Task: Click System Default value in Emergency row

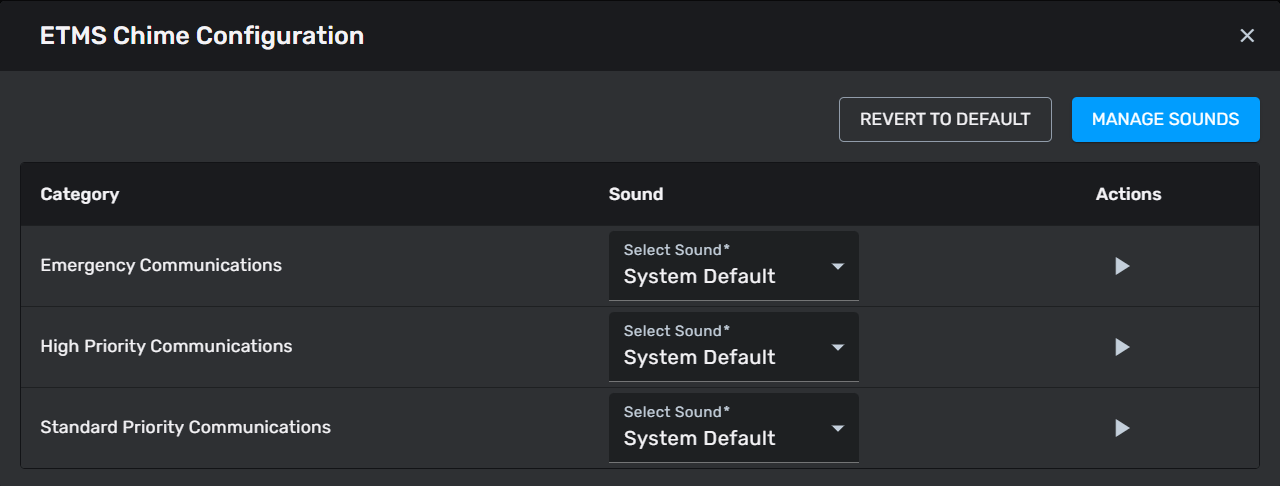Action: [699, 277]
